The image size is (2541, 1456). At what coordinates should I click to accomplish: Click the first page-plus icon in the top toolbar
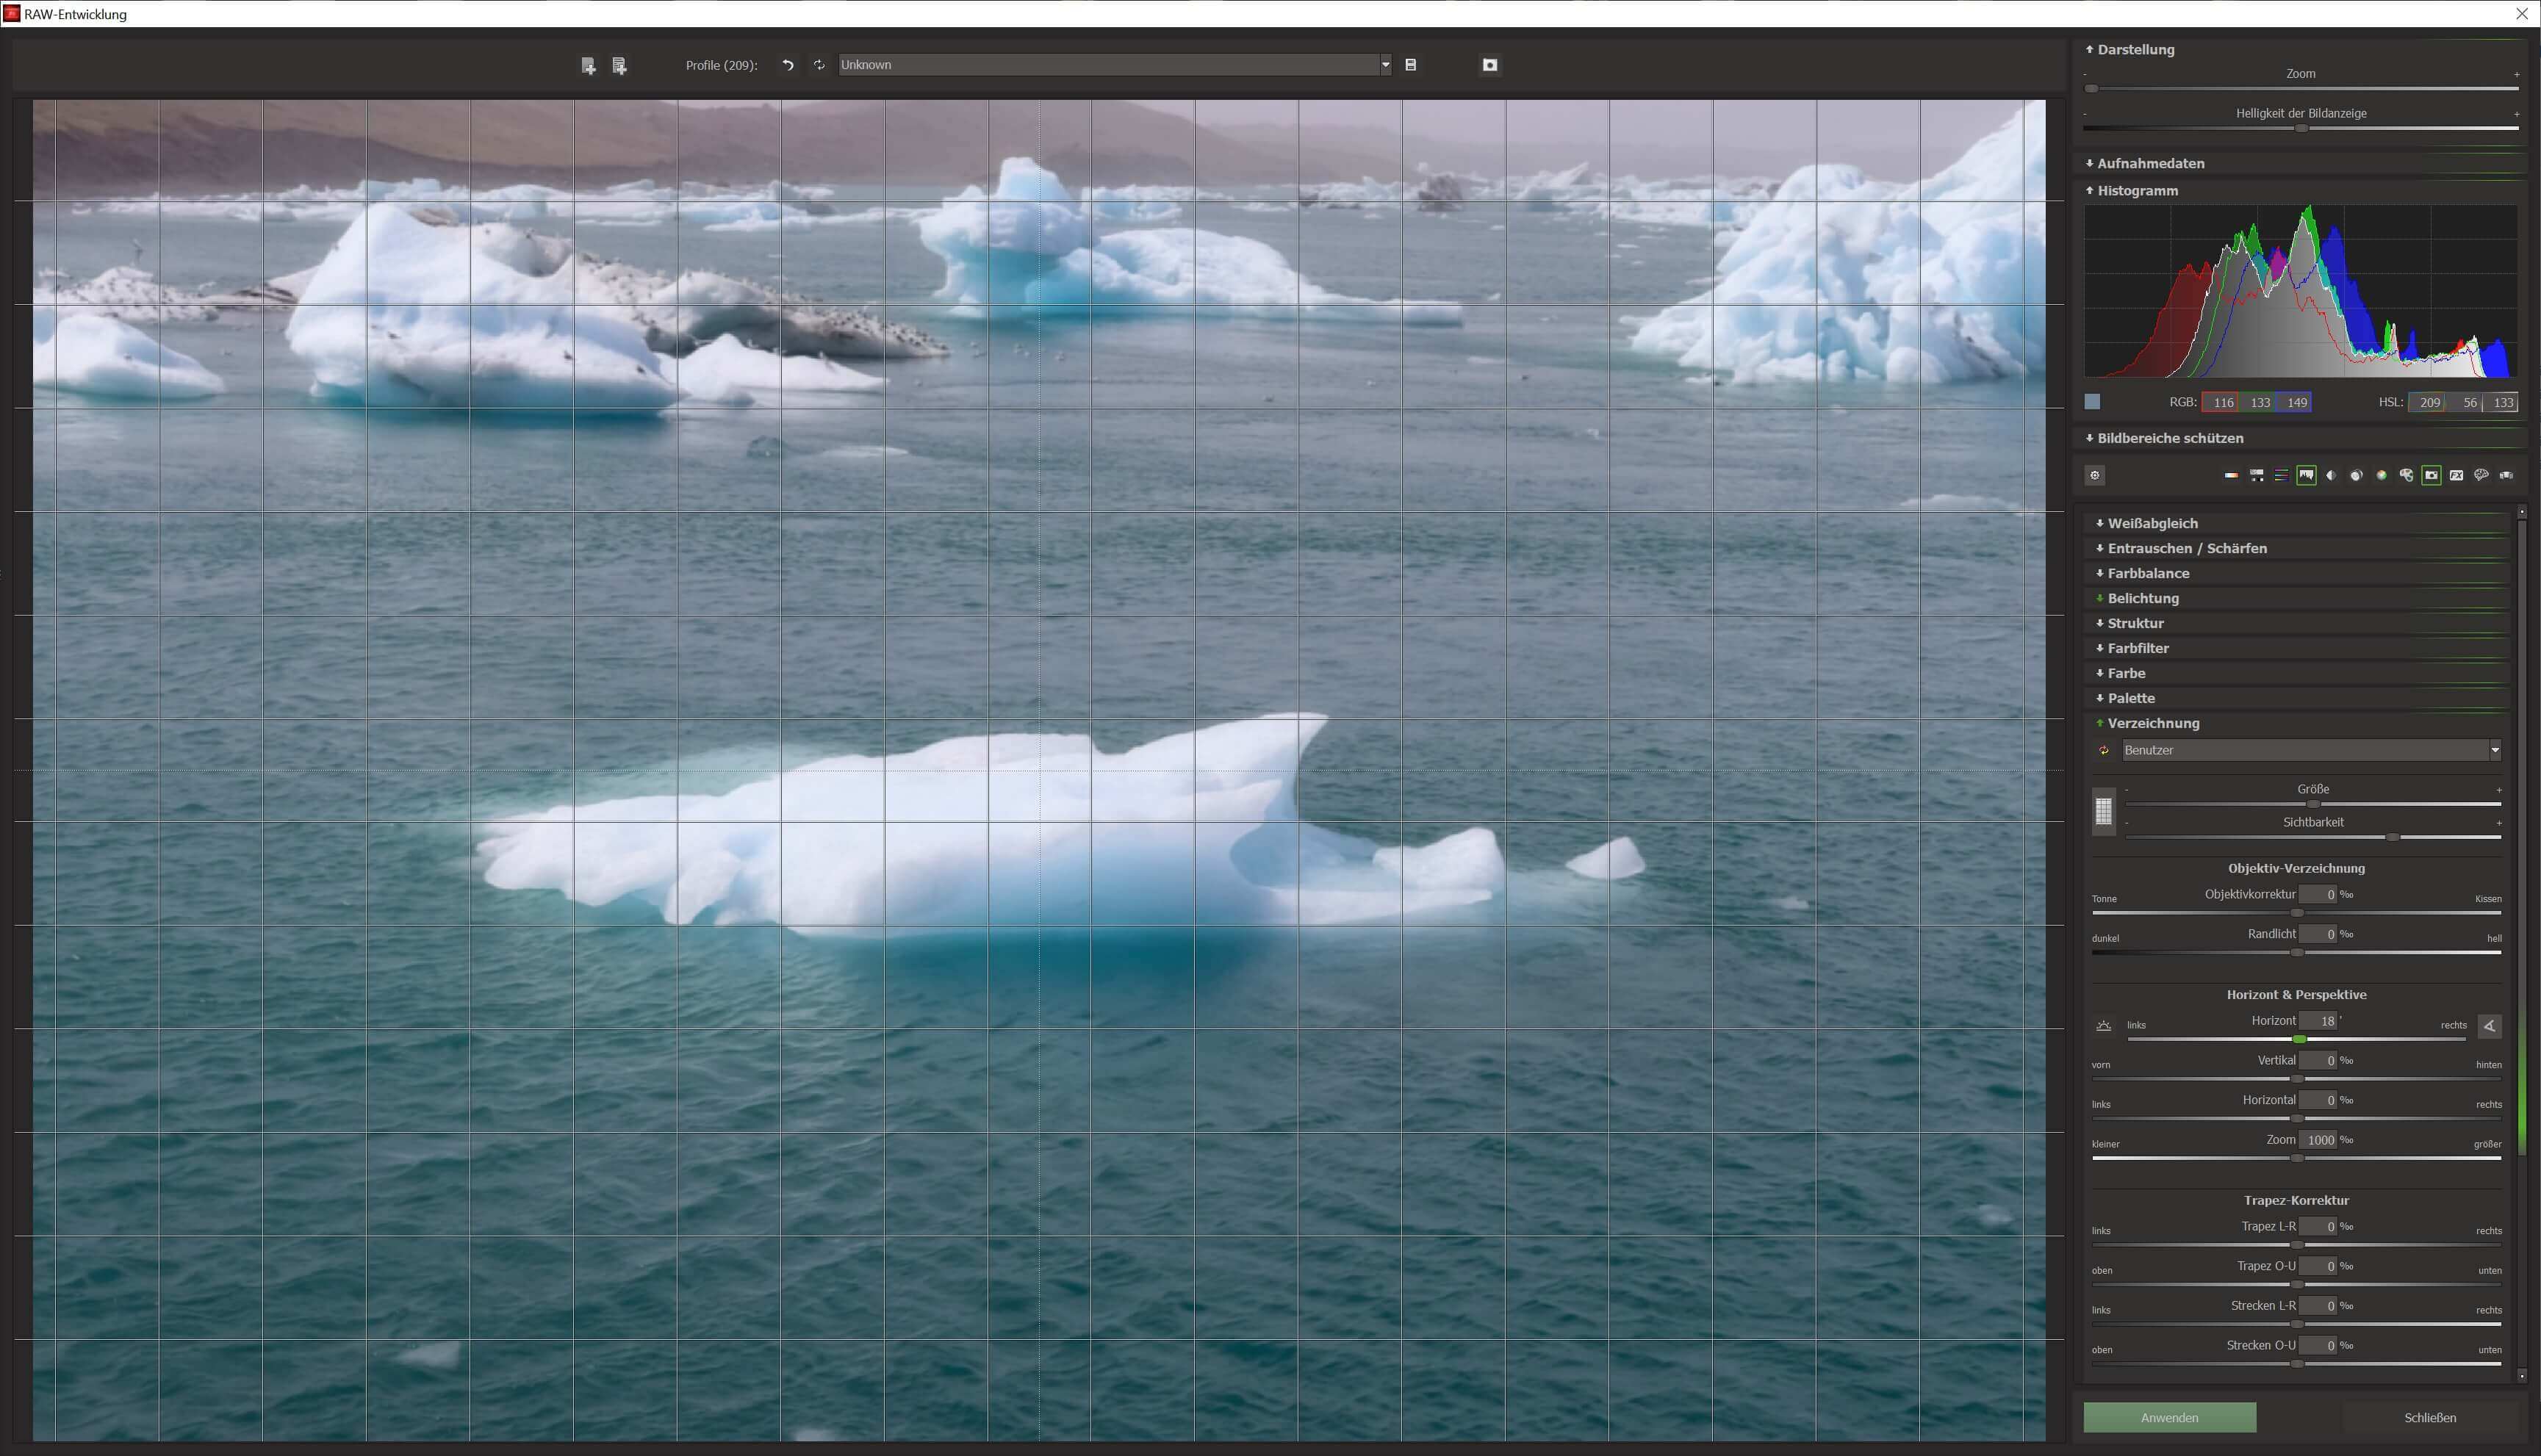(588, 66)
